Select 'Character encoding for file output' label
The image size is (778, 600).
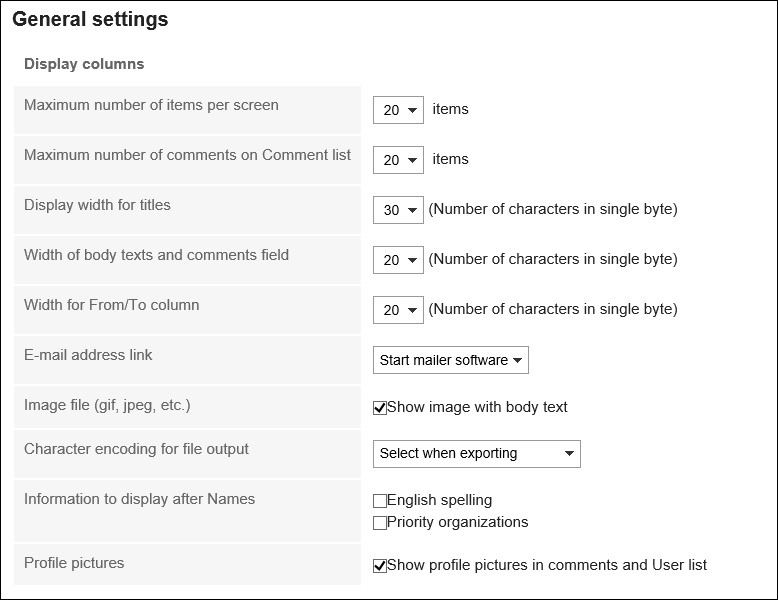tap(136, 449)
